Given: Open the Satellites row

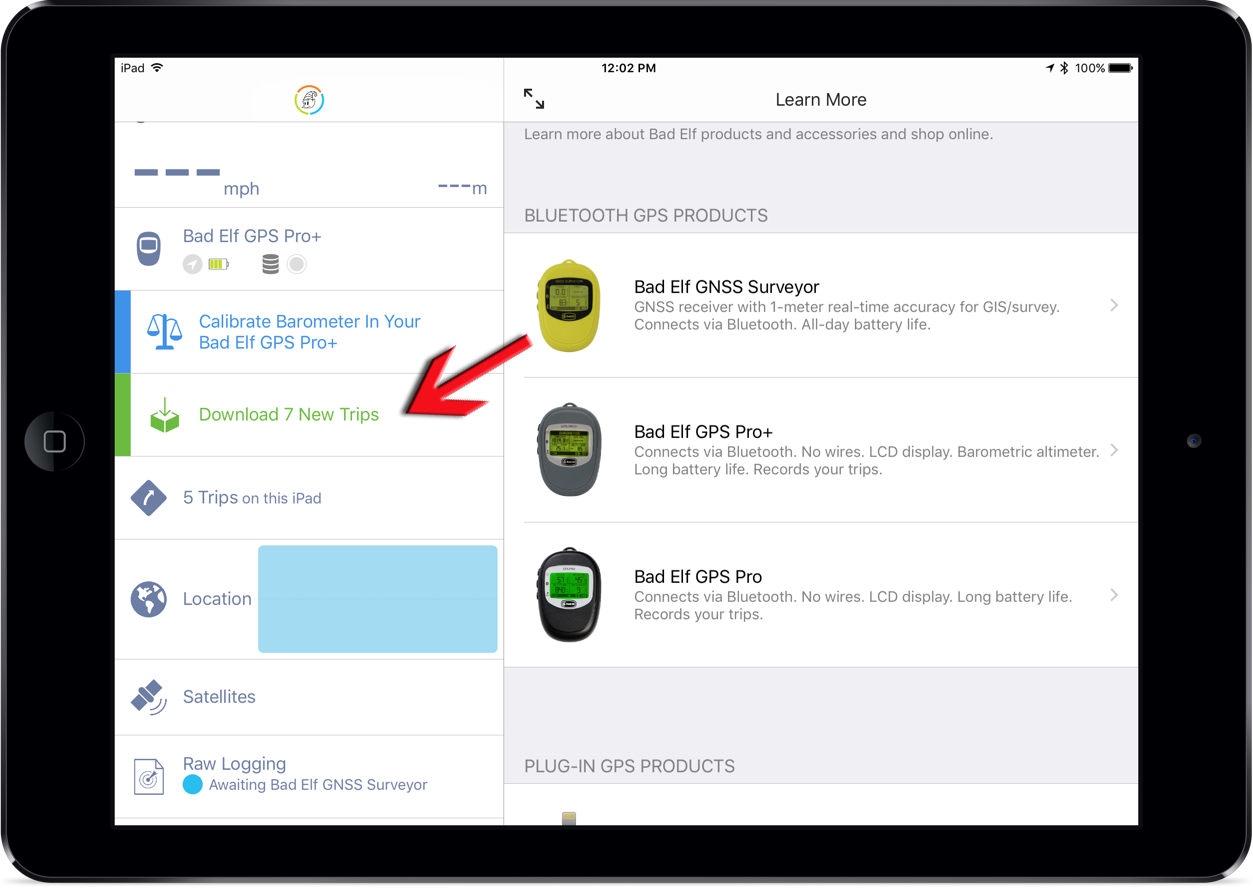Looking at the screenshot, I should [310, 697].
